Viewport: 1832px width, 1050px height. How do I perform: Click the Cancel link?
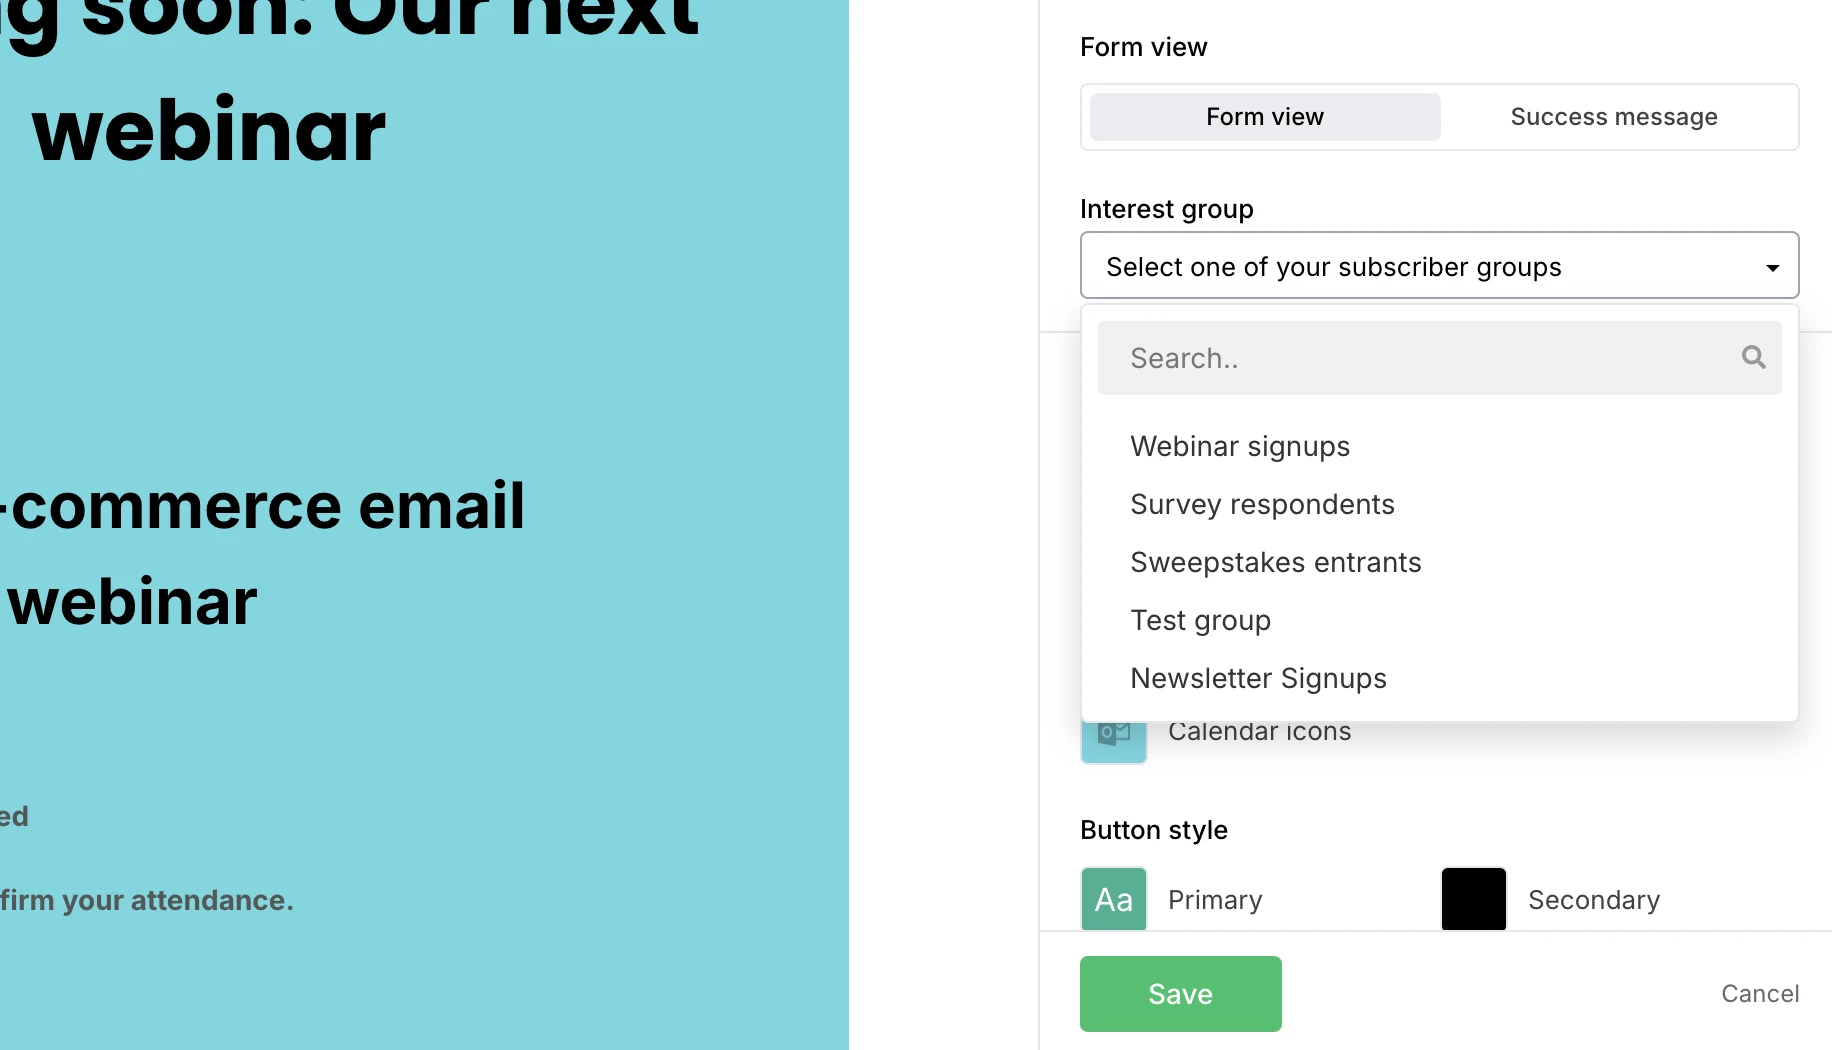(1759, 993)
